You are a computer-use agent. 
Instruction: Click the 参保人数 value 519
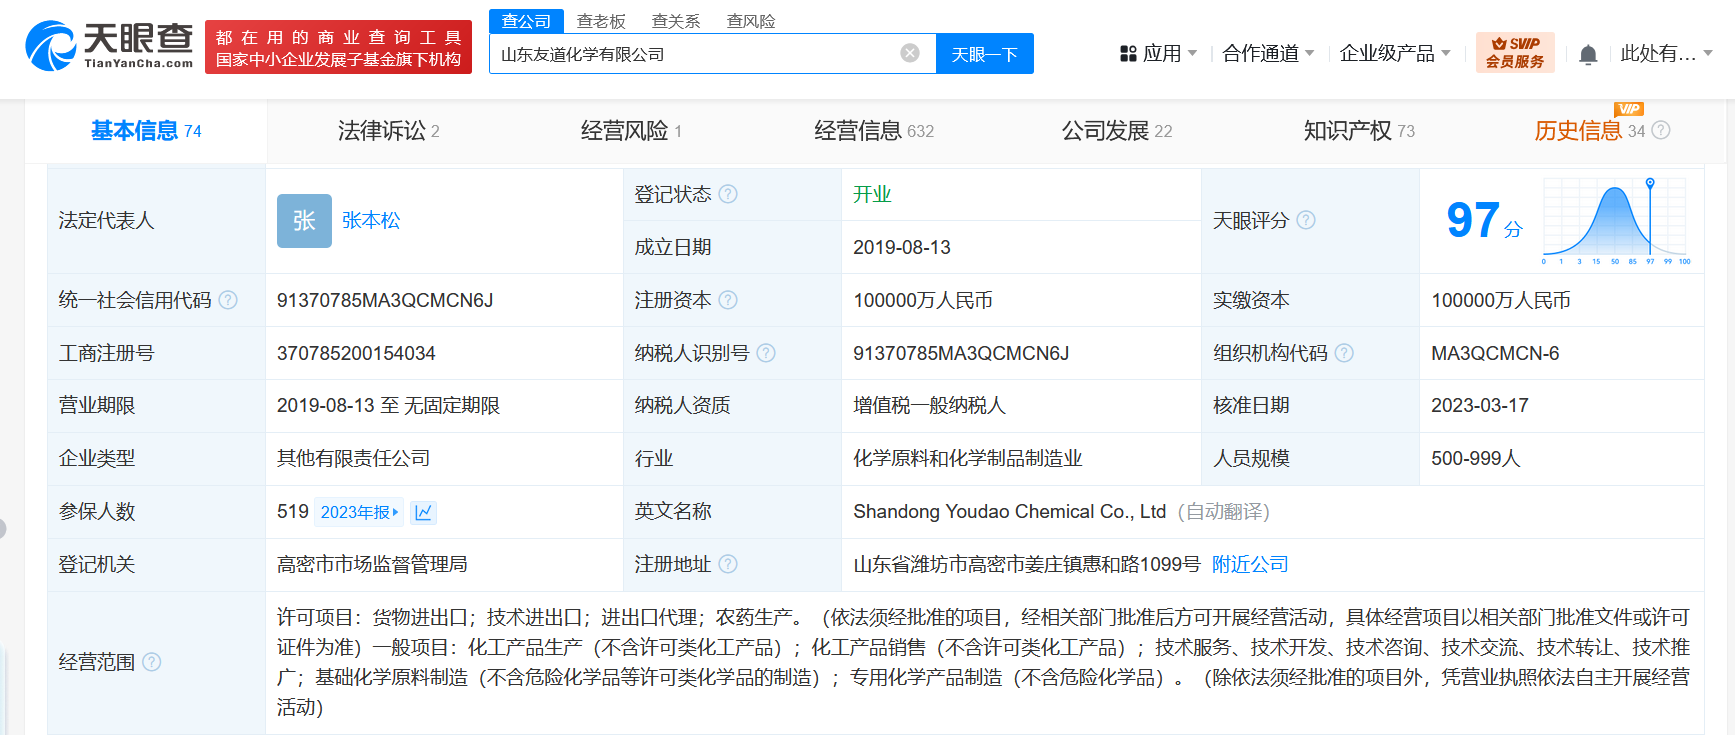[x=293, y=511]
